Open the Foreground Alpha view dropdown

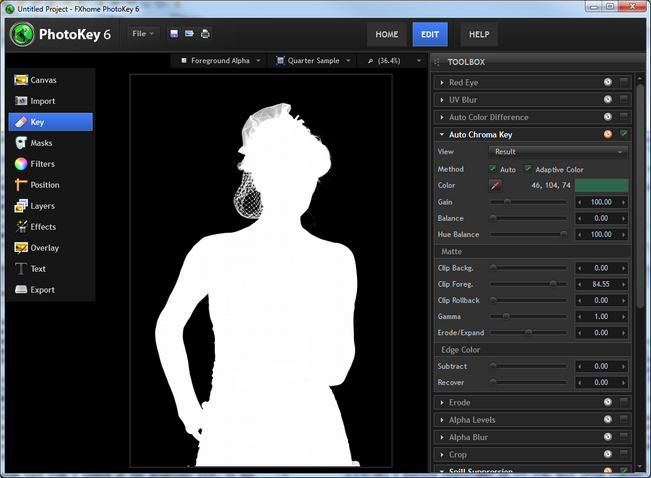221,61
